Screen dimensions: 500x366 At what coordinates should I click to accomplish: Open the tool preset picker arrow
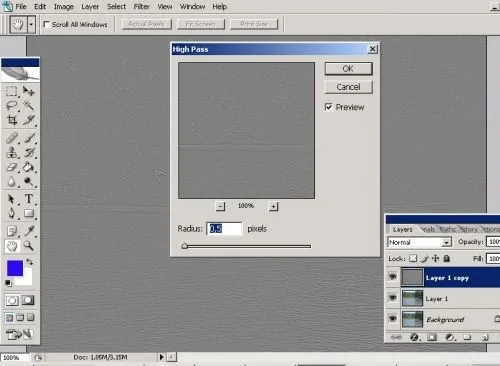(31, 25)
